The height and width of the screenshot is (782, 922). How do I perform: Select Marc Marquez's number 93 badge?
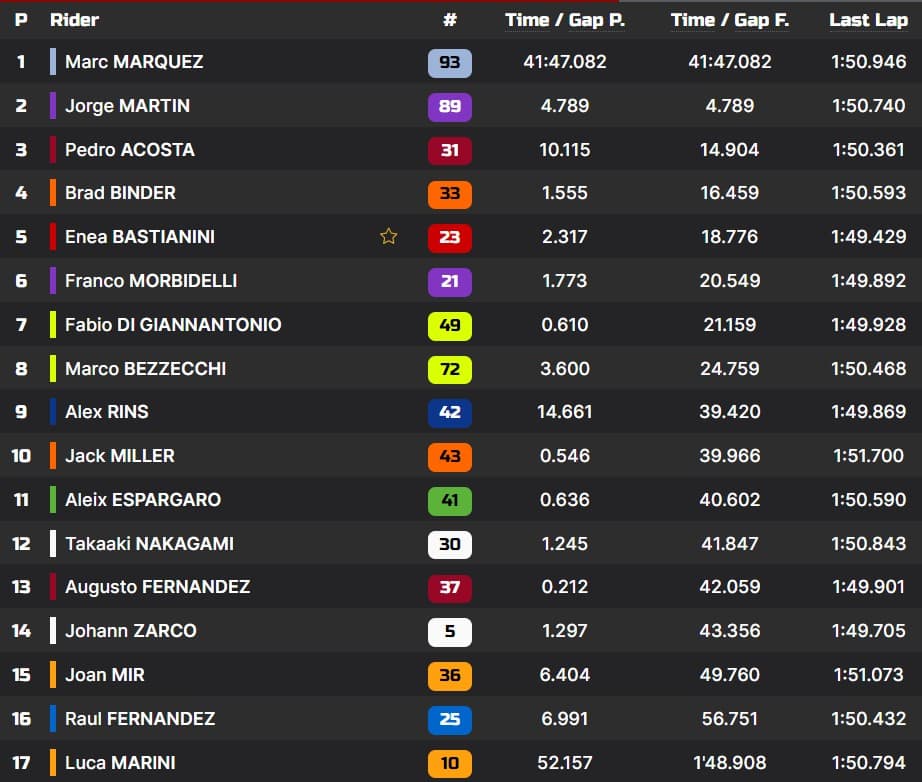[449, 62]
